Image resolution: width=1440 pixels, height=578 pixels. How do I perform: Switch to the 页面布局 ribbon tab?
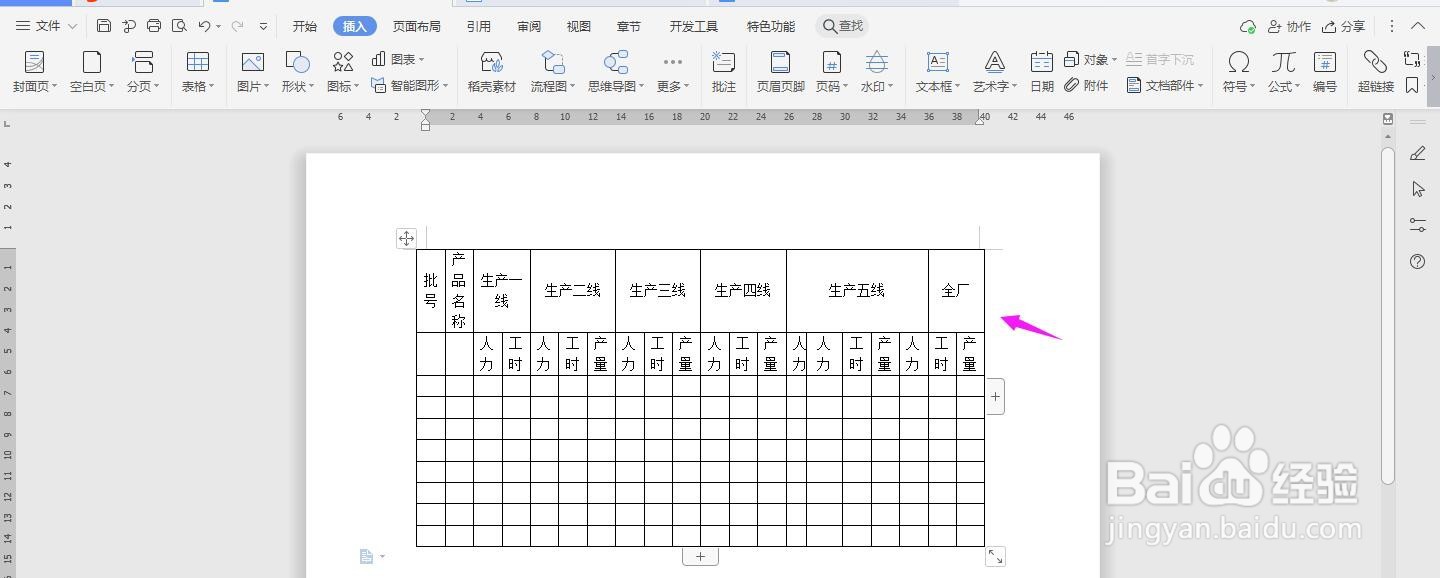point(417,26)
